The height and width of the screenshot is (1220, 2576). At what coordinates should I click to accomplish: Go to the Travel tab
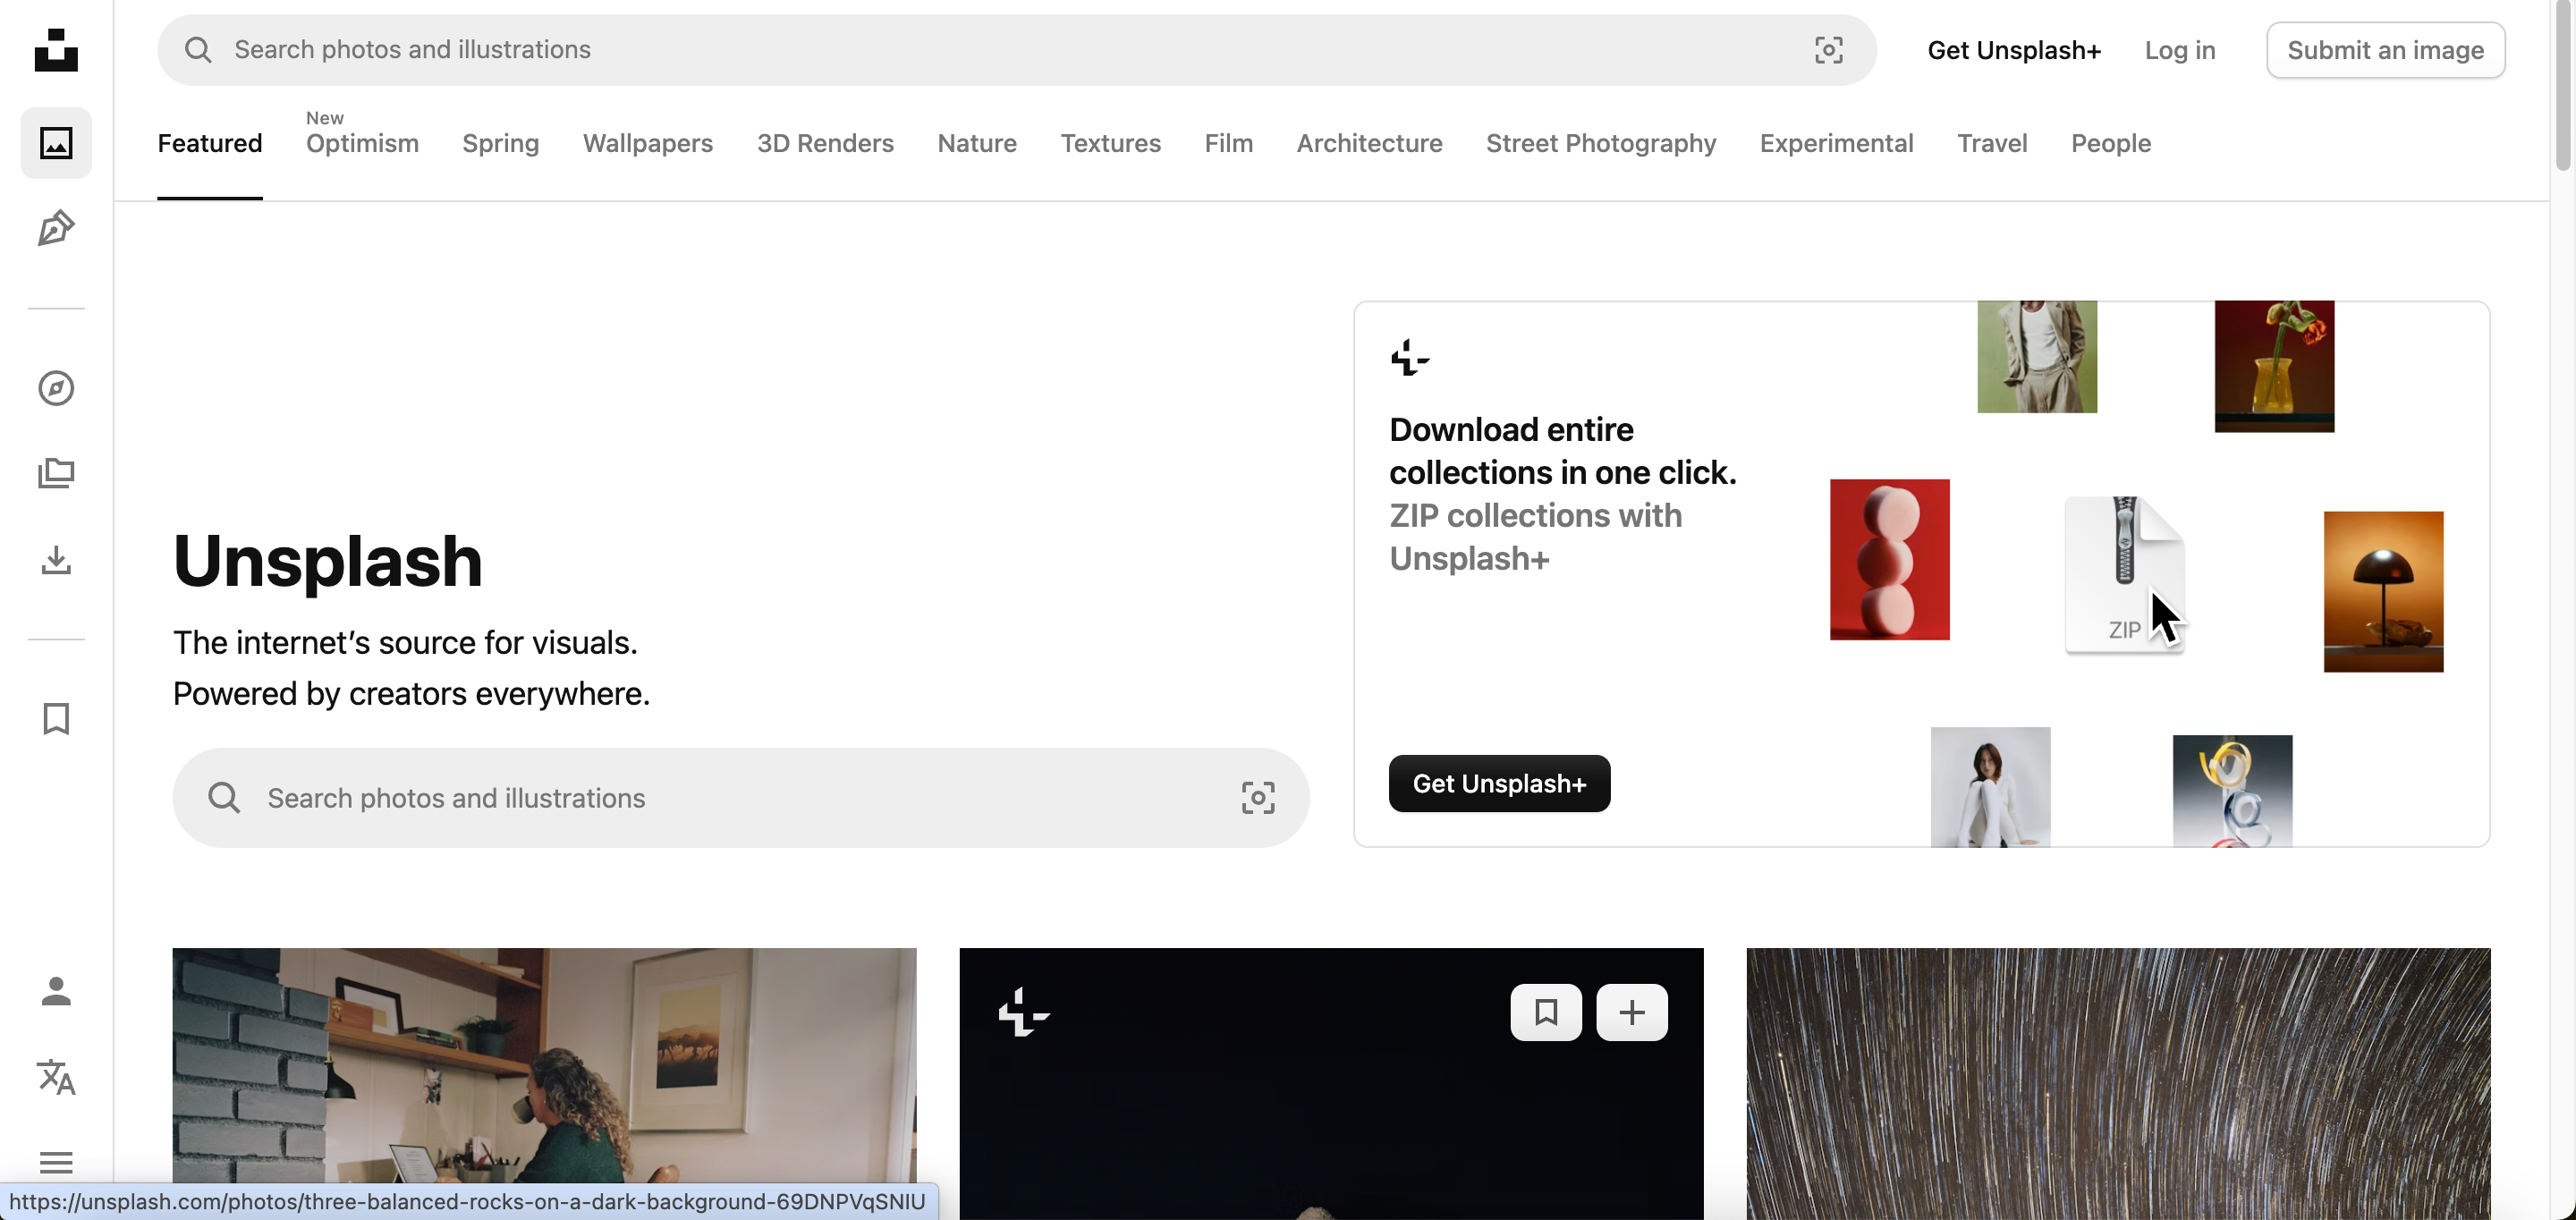[x=1993, y=143]
